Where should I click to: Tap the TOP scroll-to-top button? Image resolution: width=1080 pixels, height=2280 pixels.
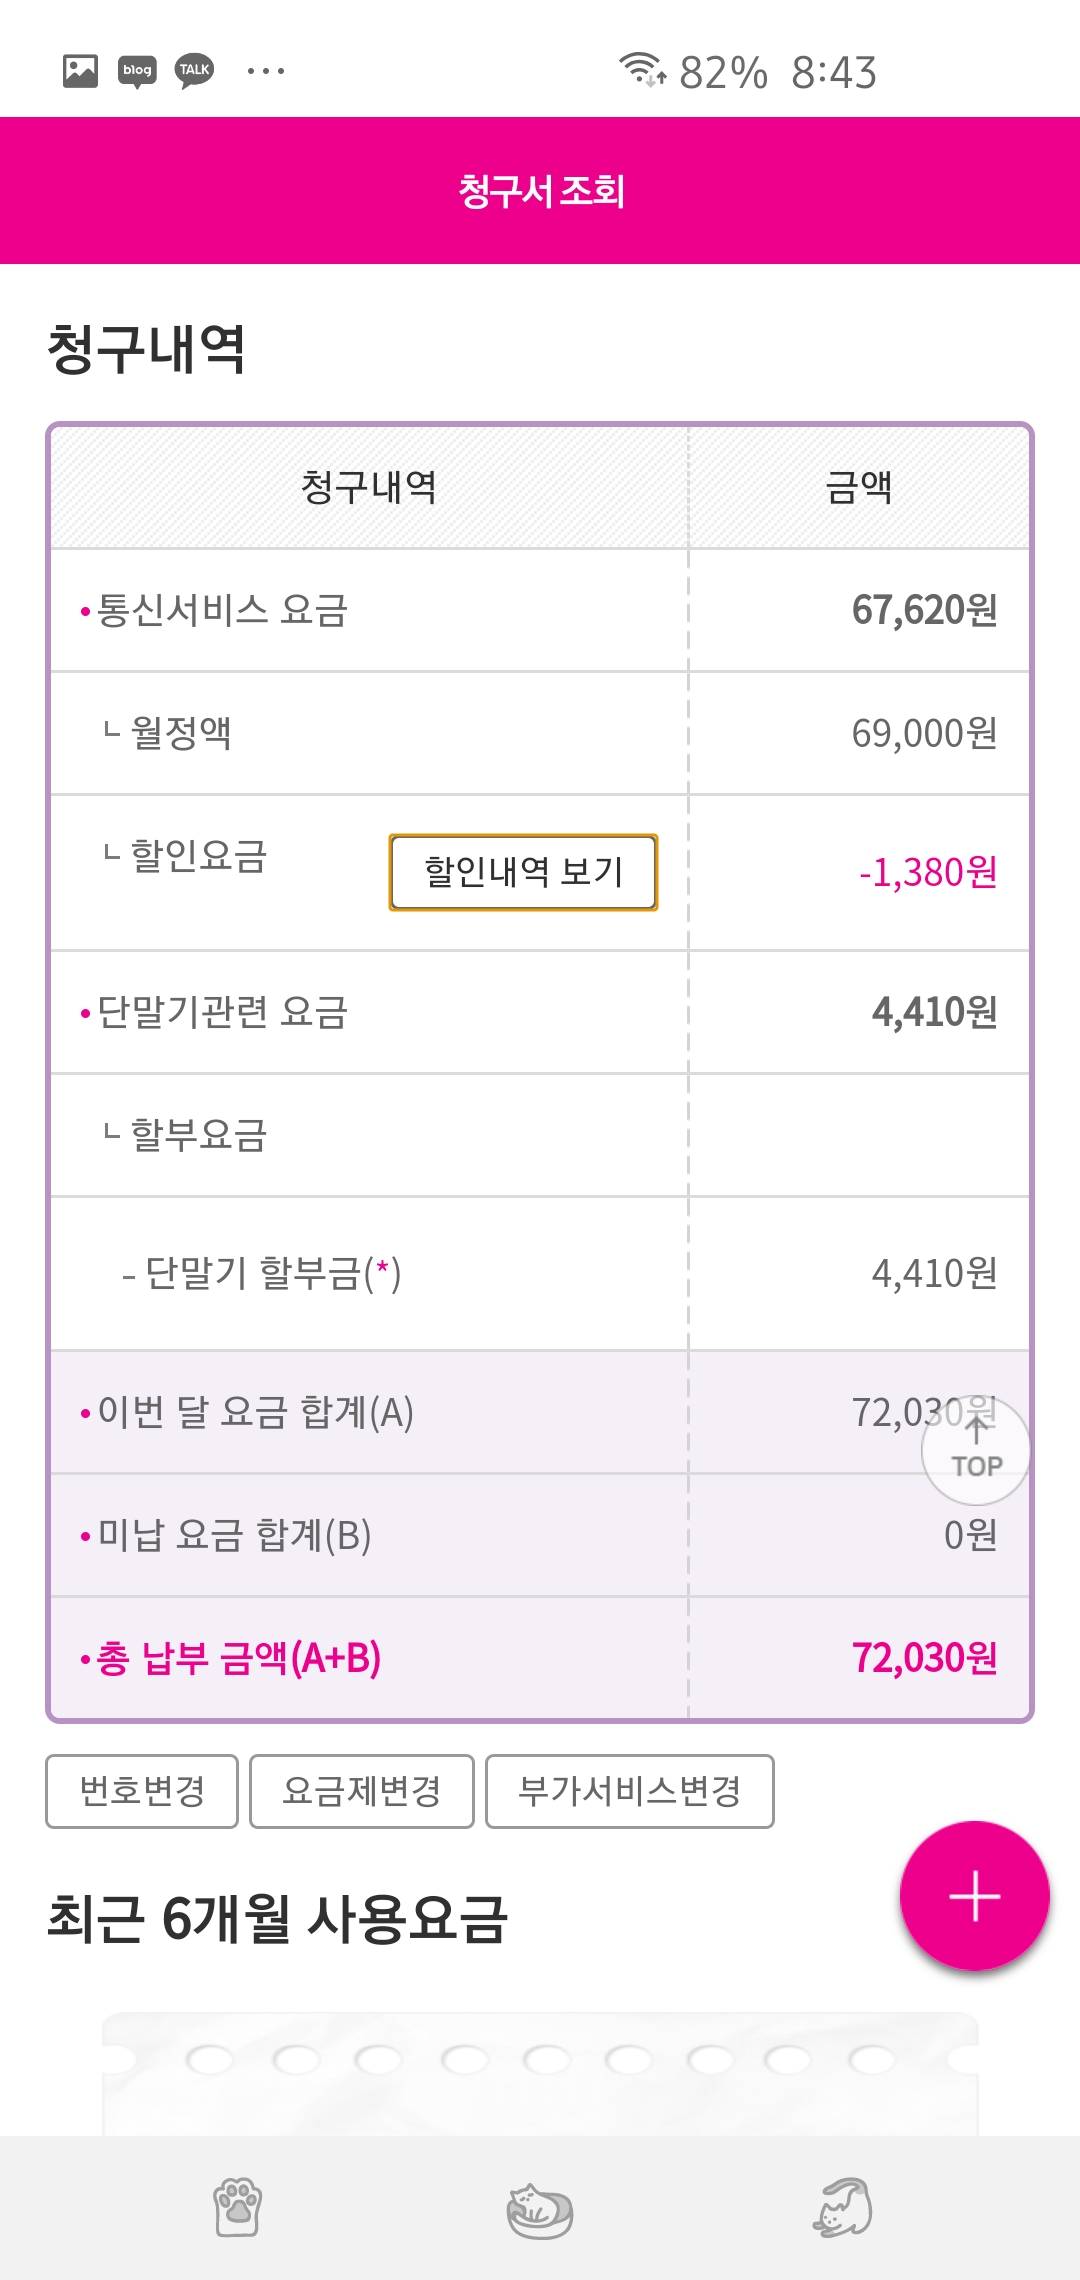pyautogui.click(x=976, y=1450)
